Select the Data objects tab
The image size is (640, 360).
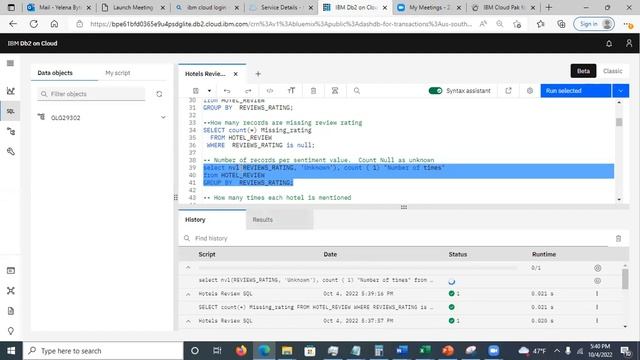(55, 73)
